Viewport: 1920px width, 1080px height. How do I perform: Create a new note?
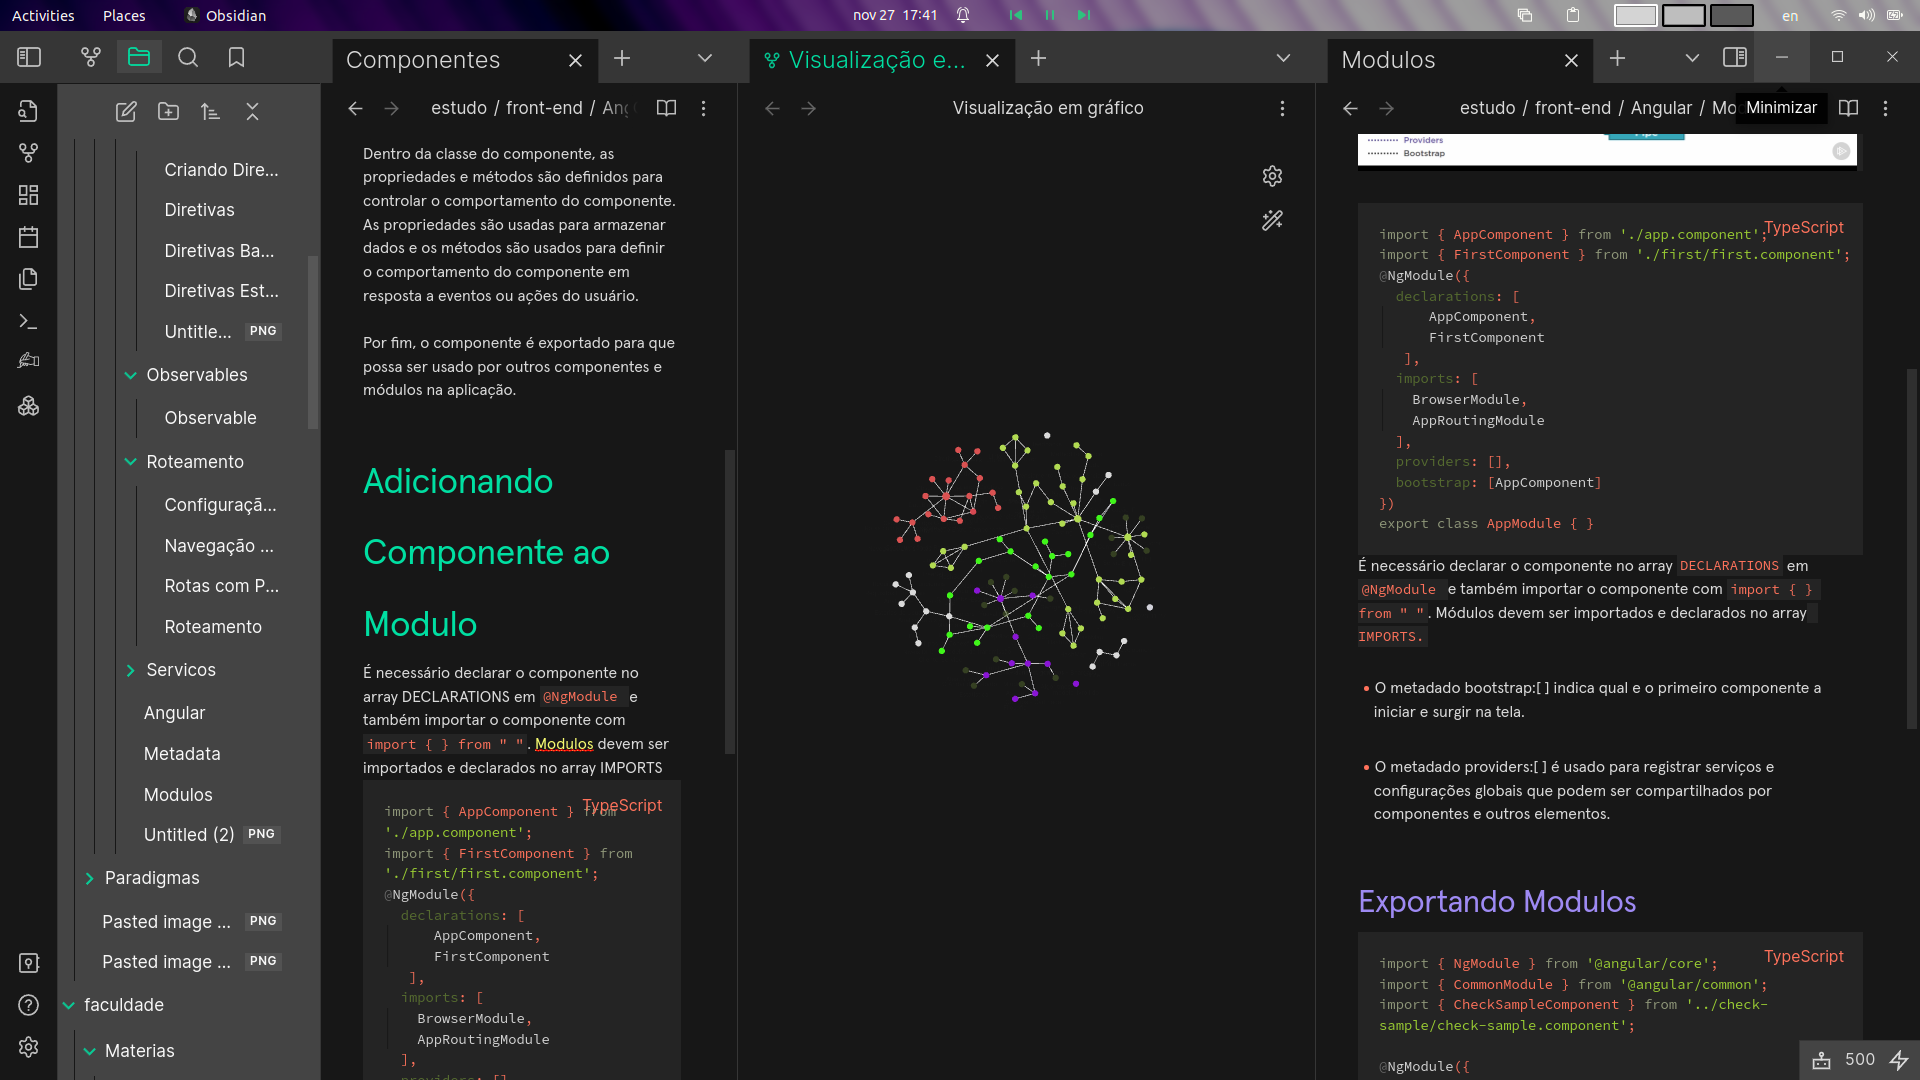pyautogui.click(x=126, y=112)
